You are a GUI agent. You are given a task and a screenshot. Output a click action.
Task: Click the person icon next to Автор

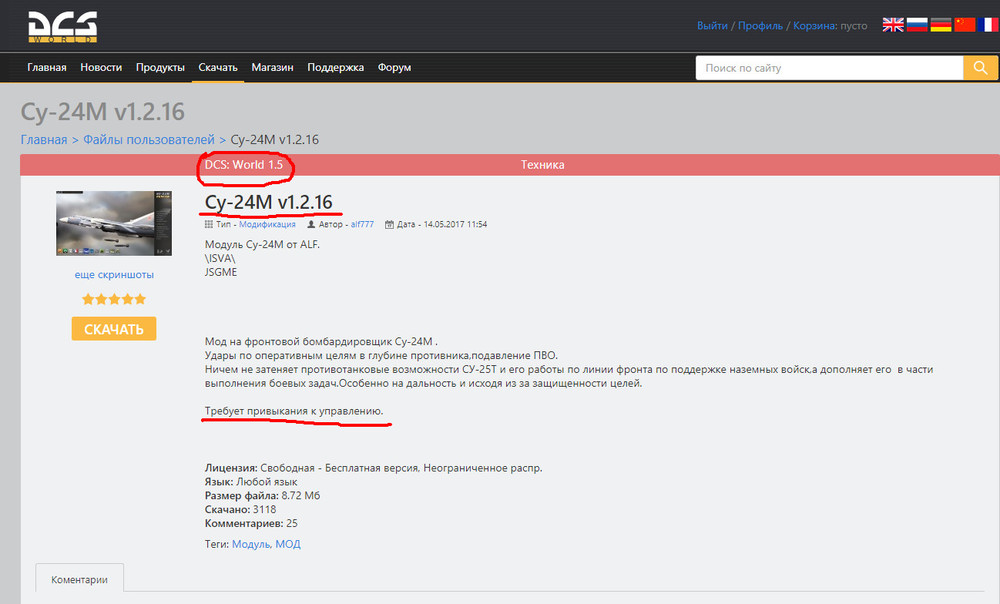tap(311, 225)
